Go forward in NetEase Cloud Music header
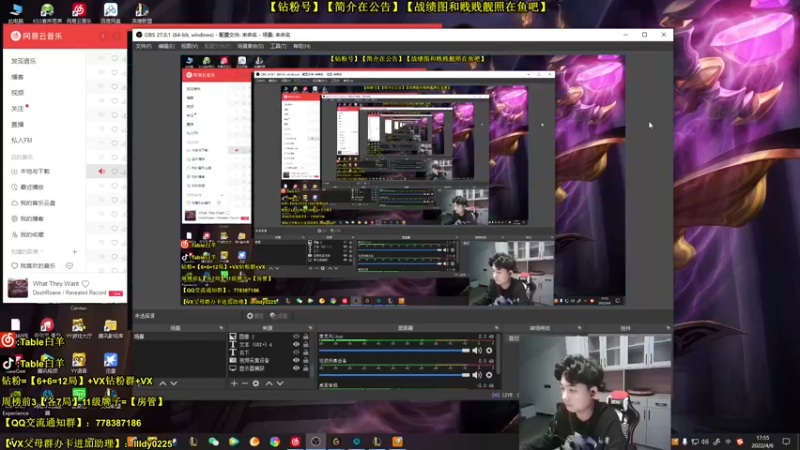Viewport: 800px width, 450px height. click(x=115, y=36)
